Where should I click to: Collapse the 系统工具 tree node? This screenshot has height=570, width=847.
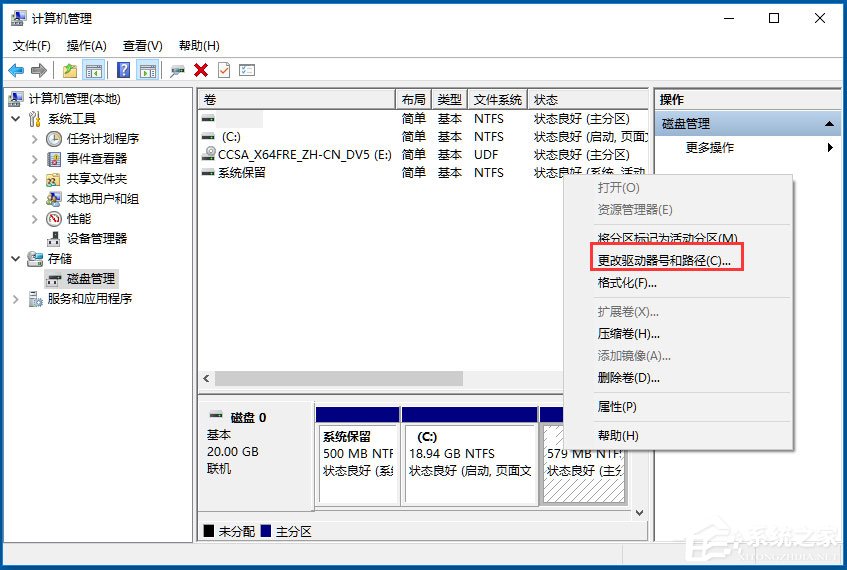pos(15,118)
